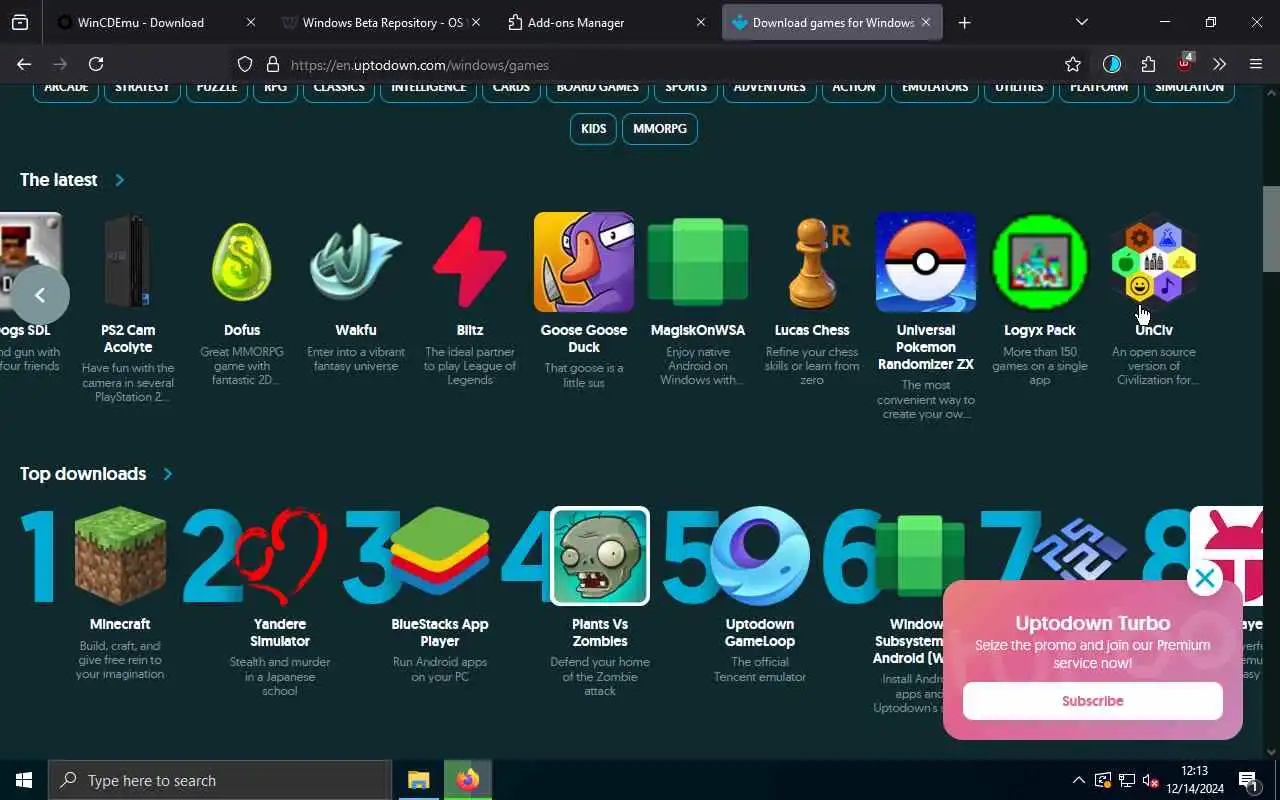1280x800 pixels.
Task: Open the Uptodown GameLoop icon
Action: pyautogui.click(x=760, y=556)
